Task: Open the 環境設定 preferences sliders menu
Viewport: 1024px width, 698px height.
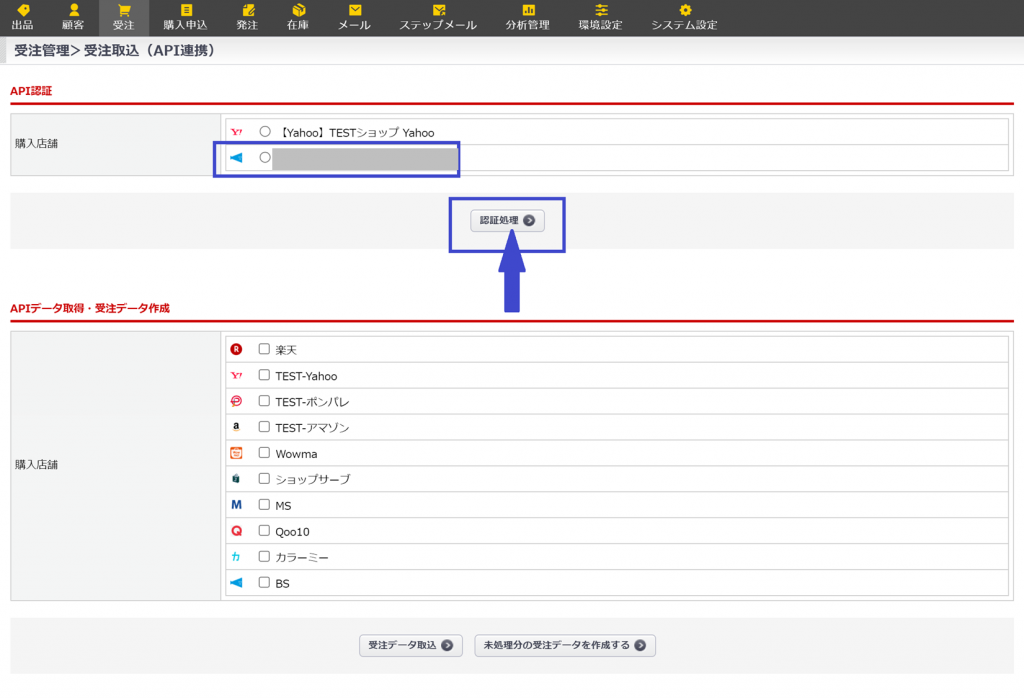Action: click(601, 17)
